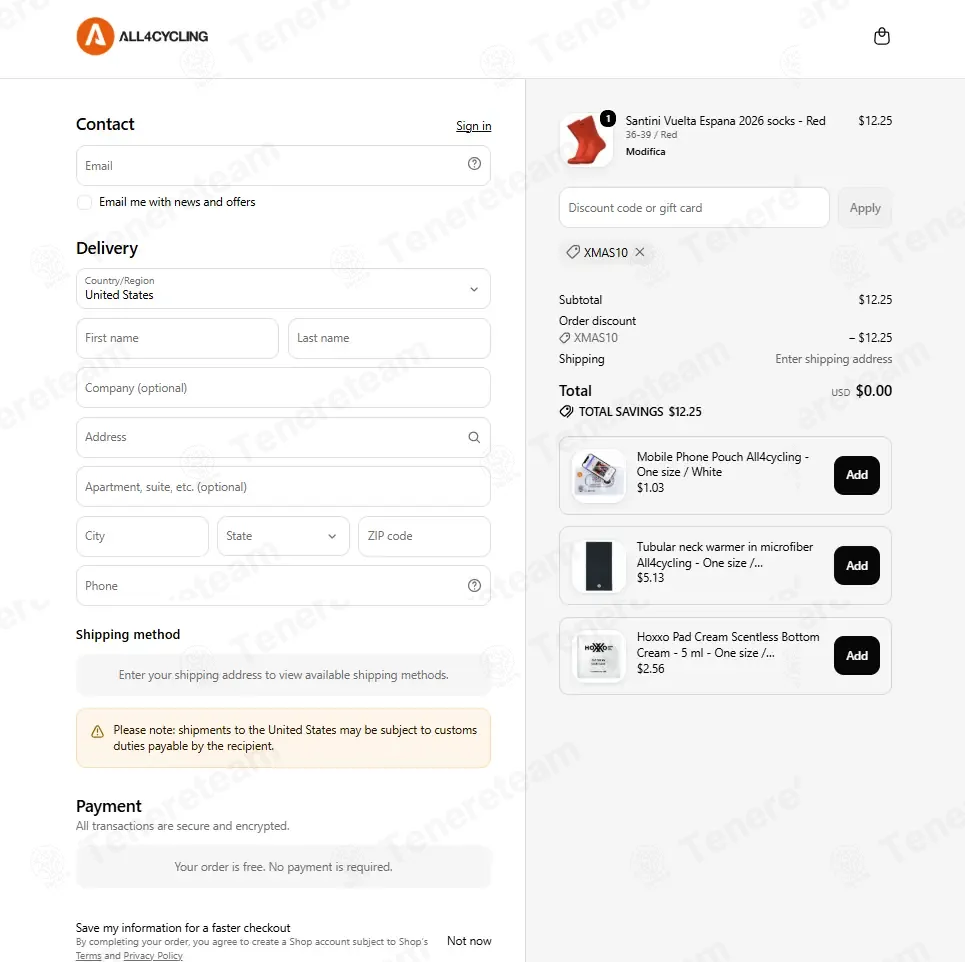Add the Tubular neck warmer to order
965x962 pixels.
tap(857, 566)
